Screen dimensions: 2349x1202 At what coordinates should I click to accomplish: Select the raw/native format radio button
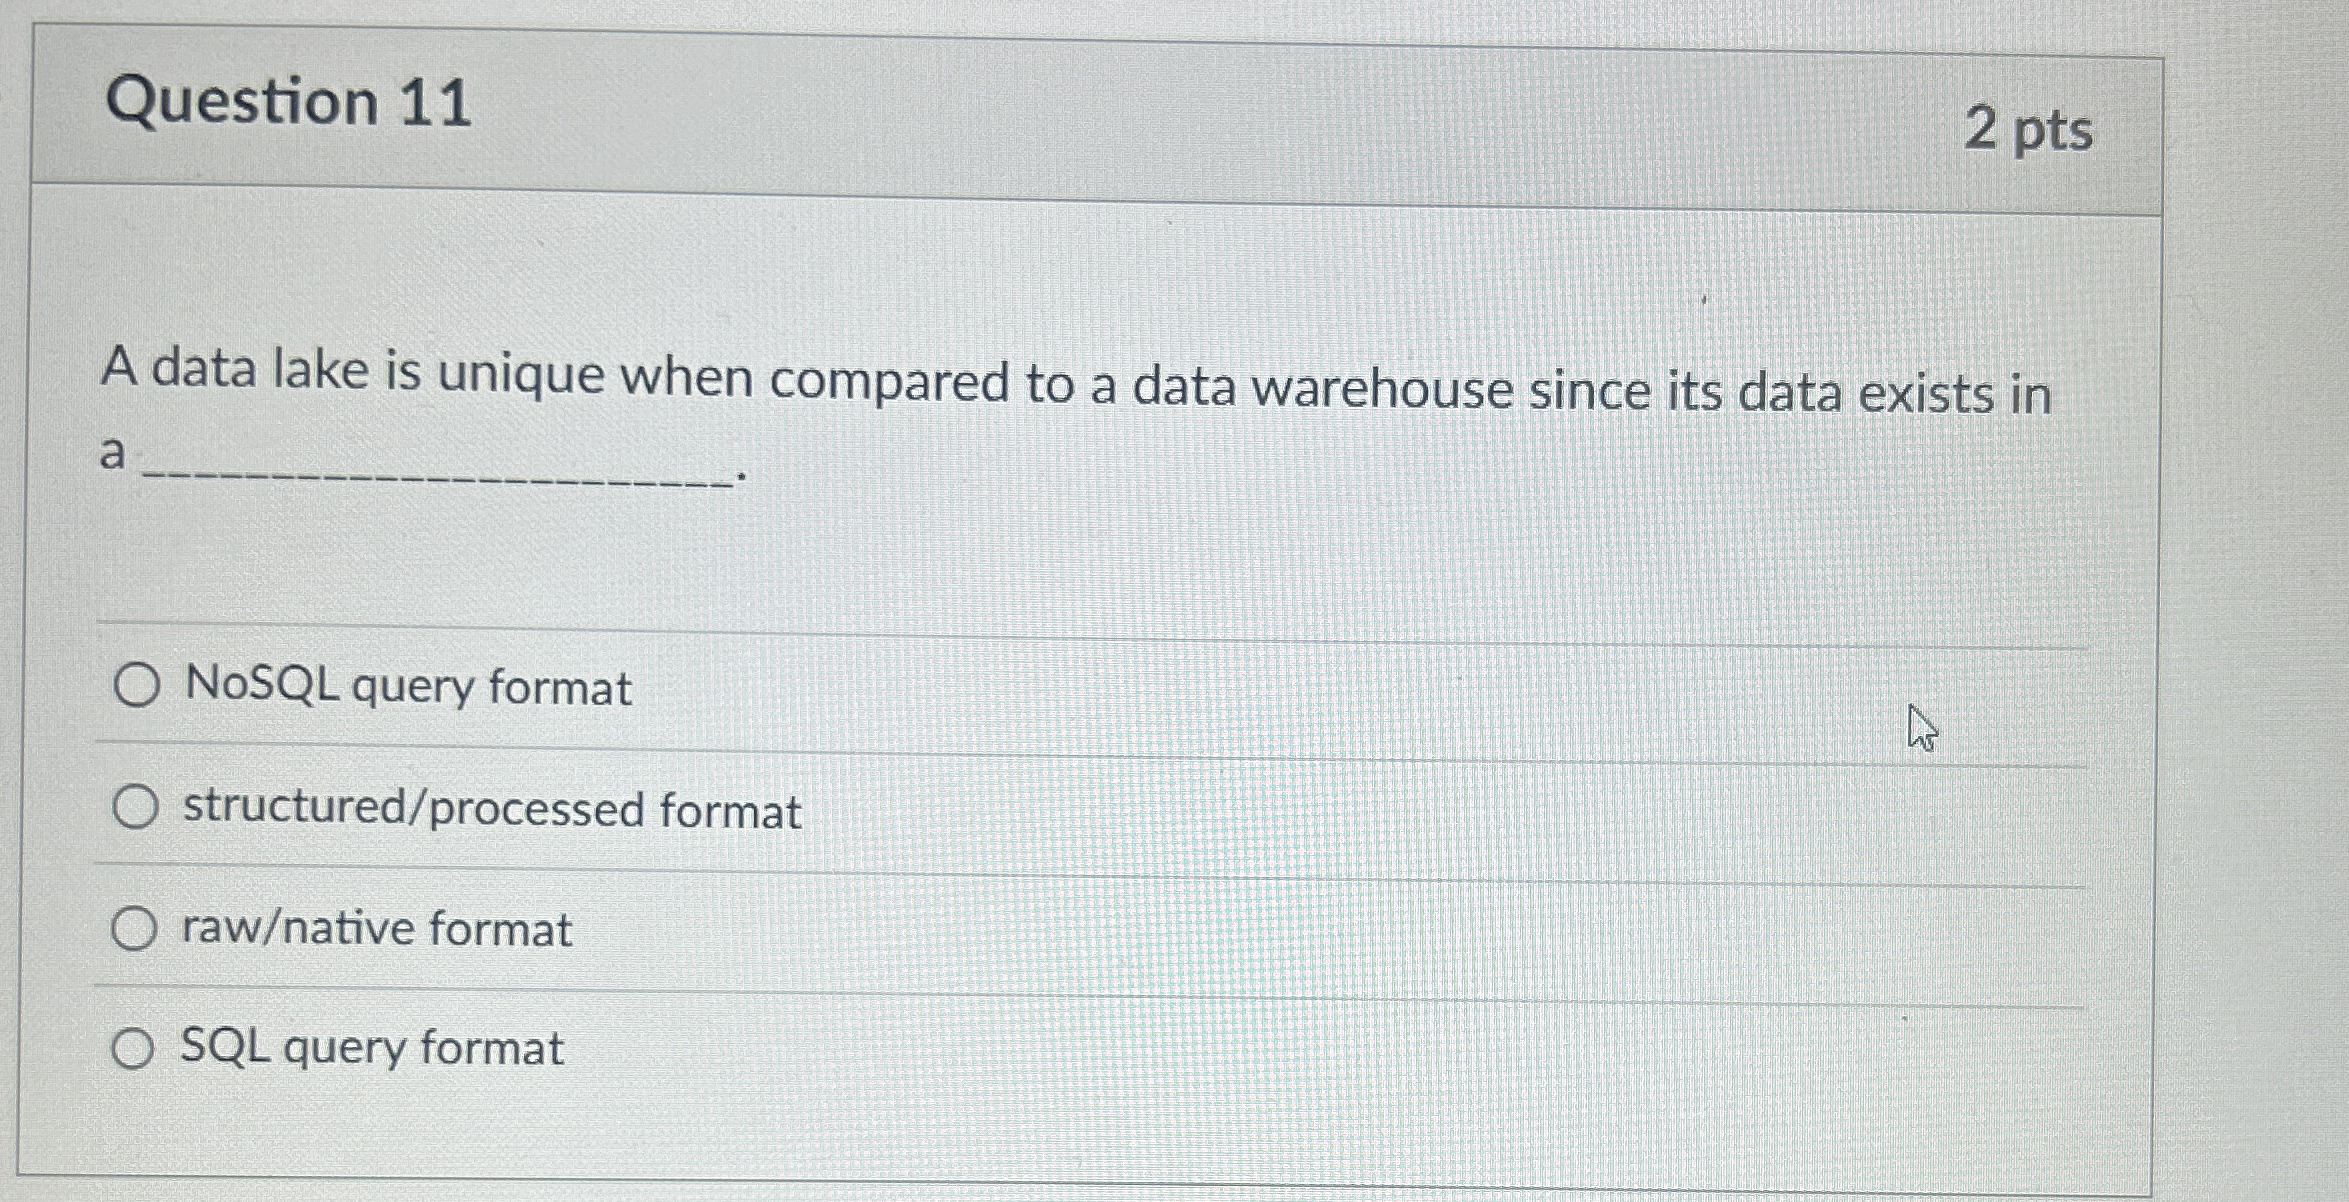click(135, 926)
